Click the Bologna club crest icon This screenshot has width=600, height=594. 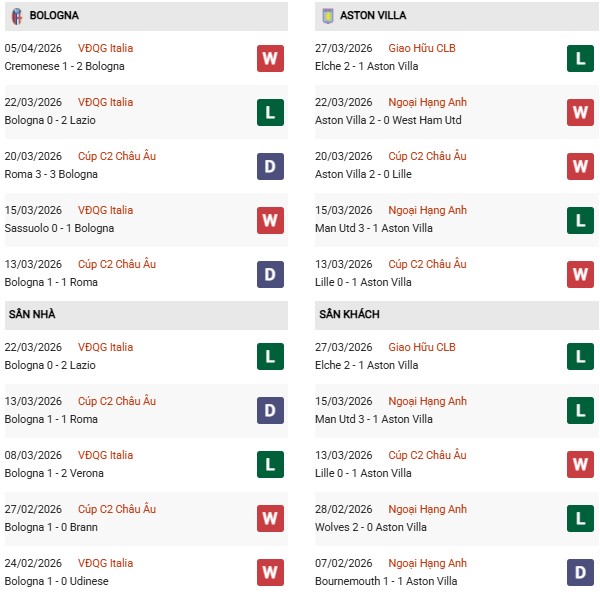[x=17, y=16]
